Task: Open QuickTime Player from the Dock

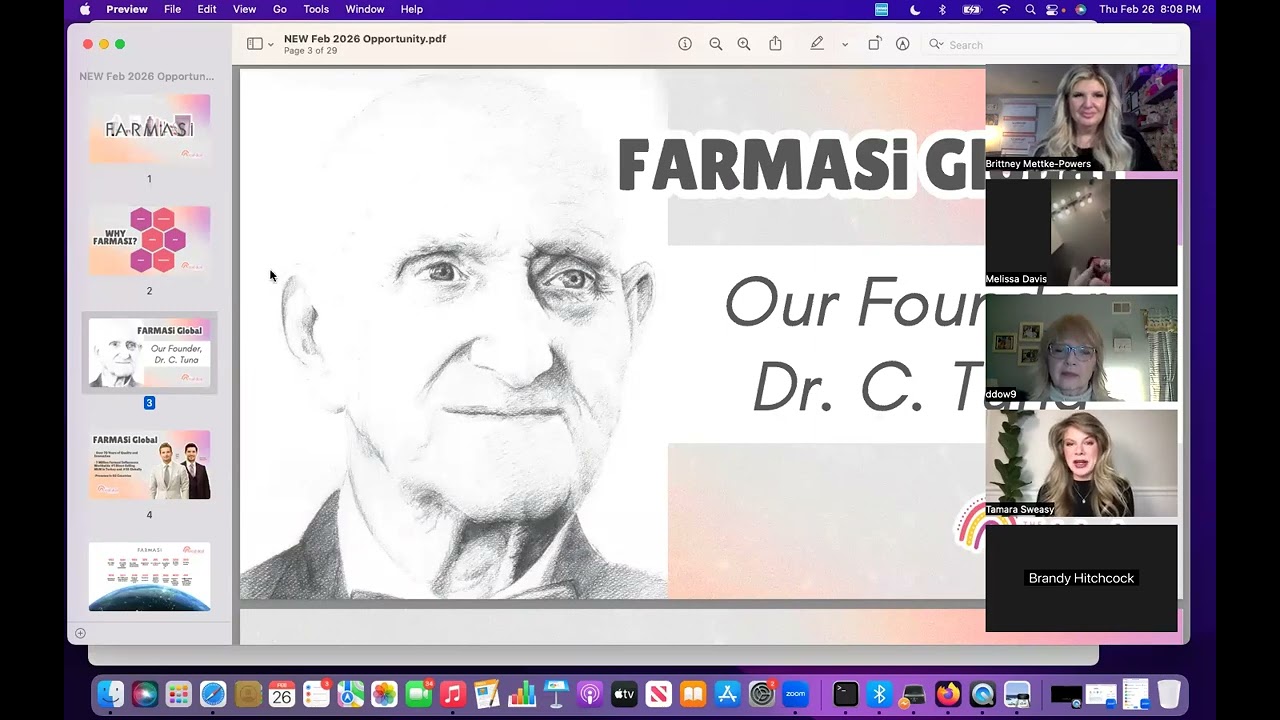Action: click(983, 694)
